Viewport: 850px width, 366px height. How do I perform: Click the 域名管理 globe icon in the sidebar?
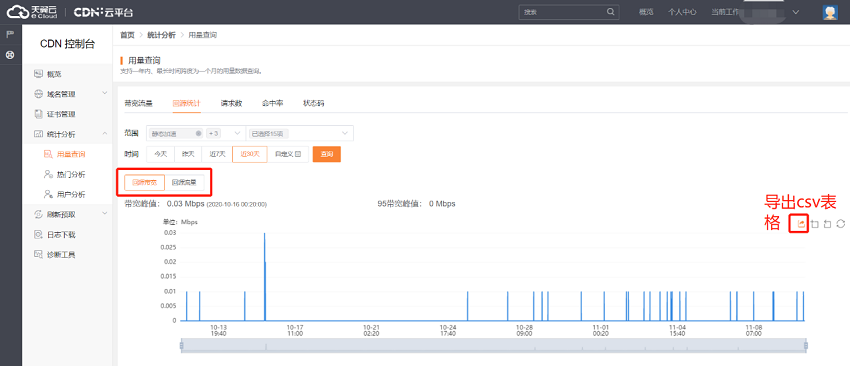point(38,94)
